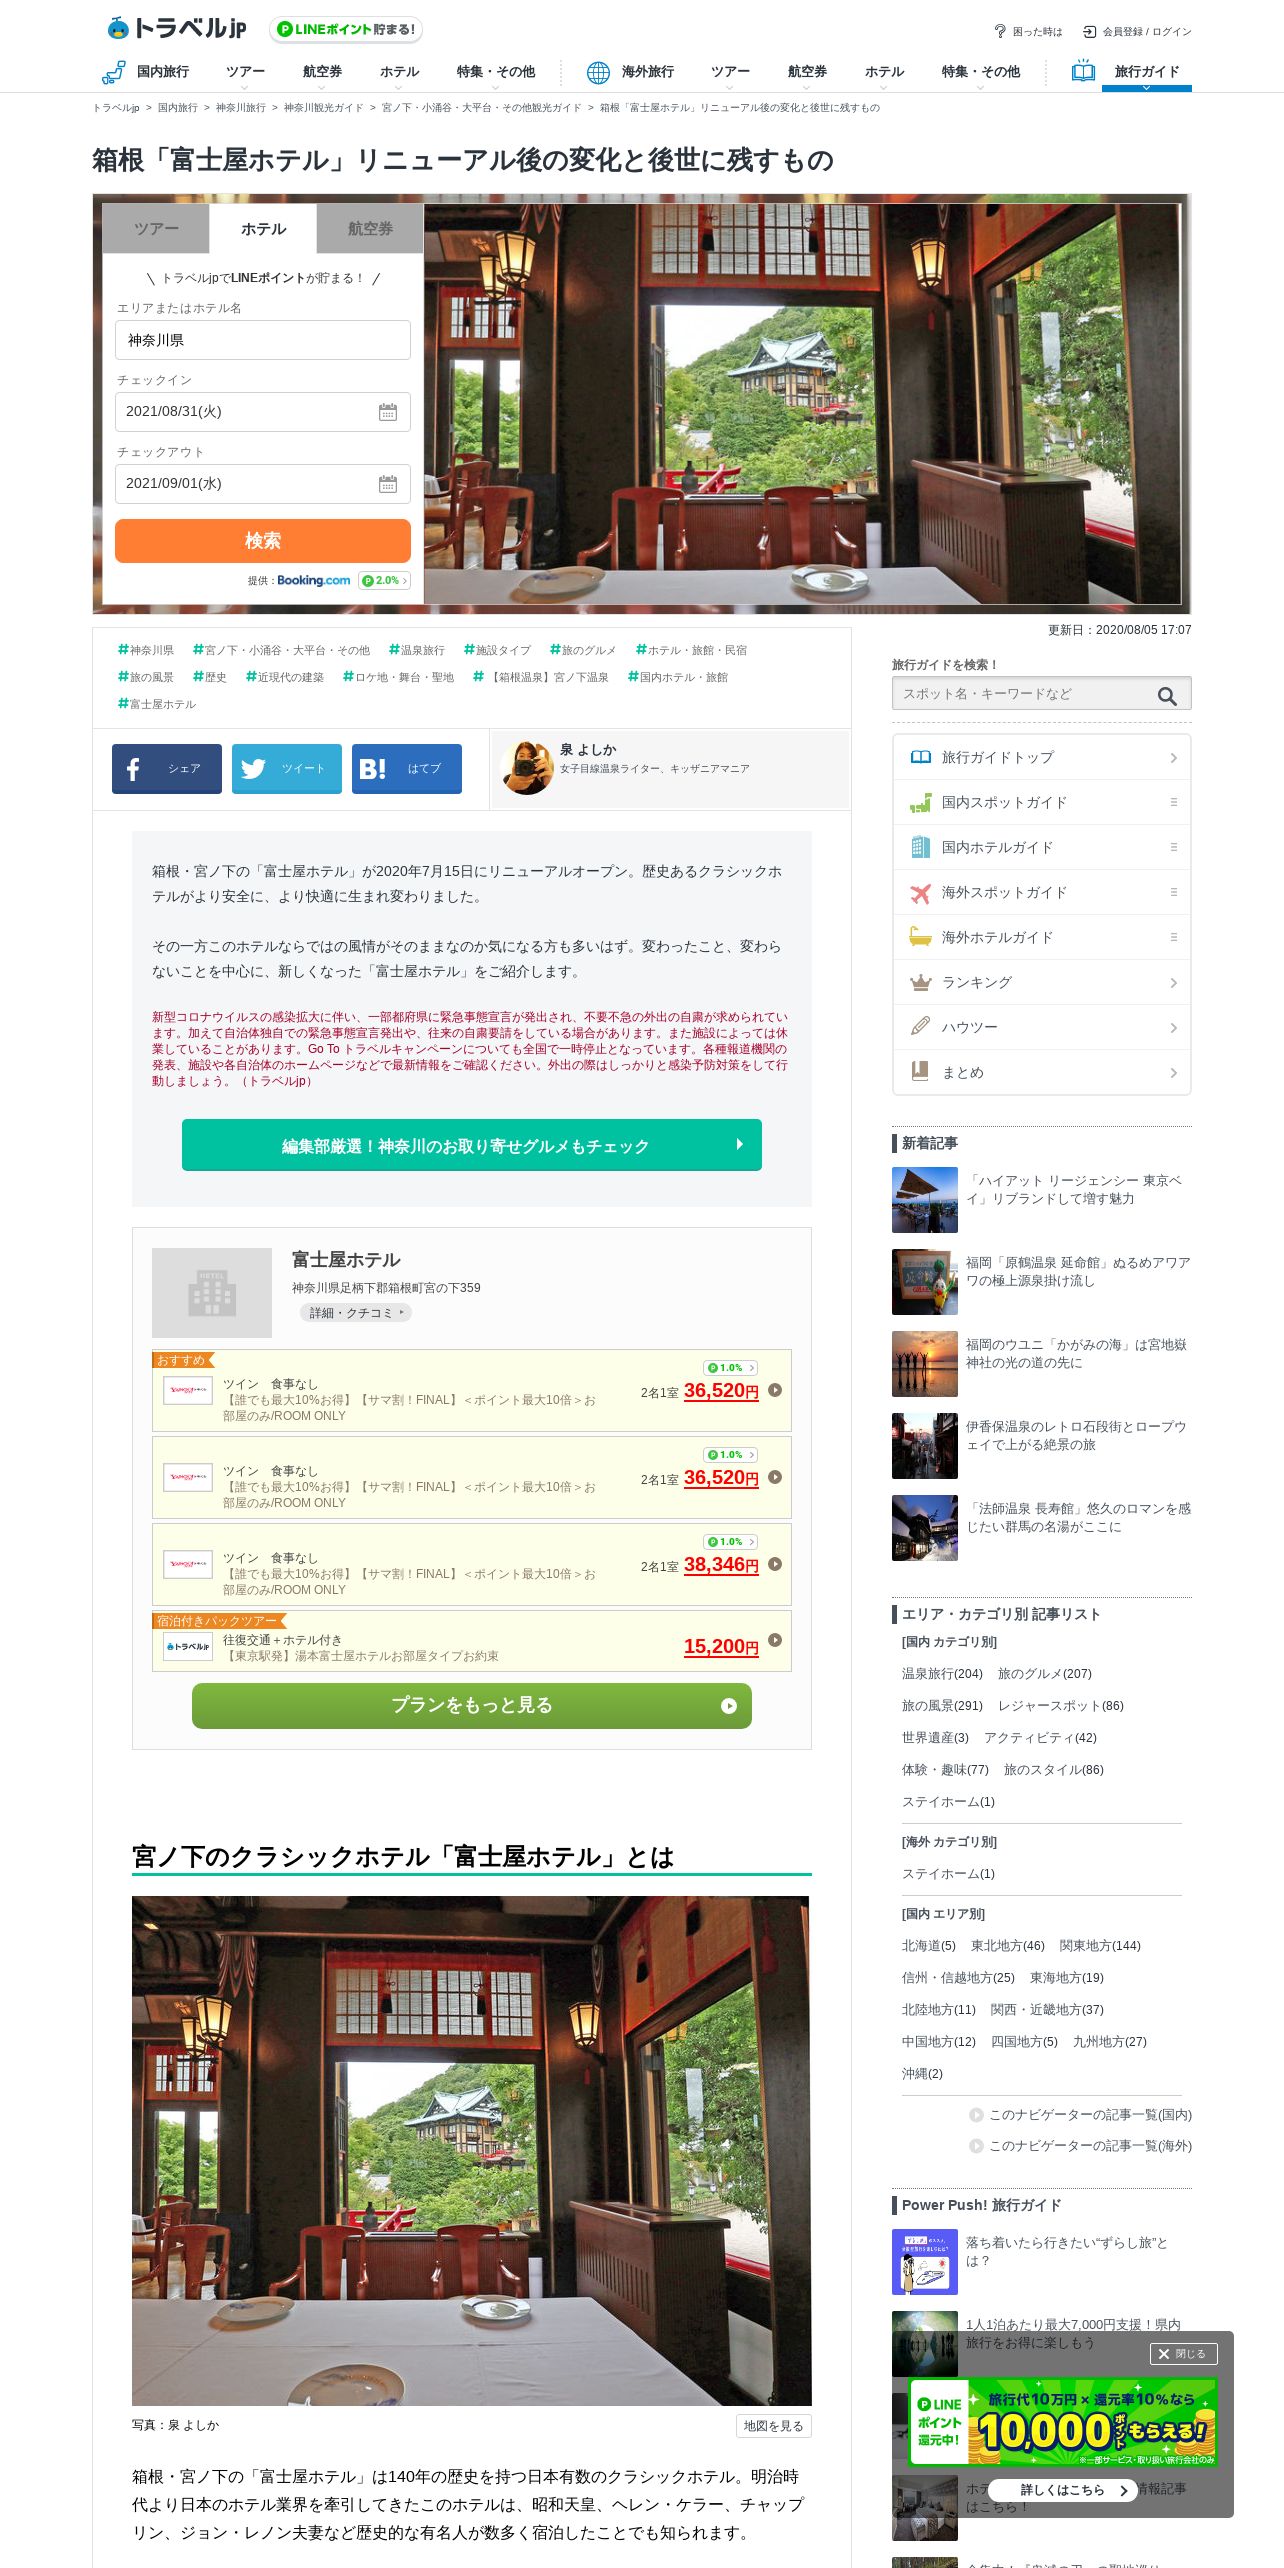The width and height of the screenshot is (1284, 2568).
Task: Open 詳細・クチコミ for 富士屋ホテル
Action: pyautogui.click(x=356, y=1313)
